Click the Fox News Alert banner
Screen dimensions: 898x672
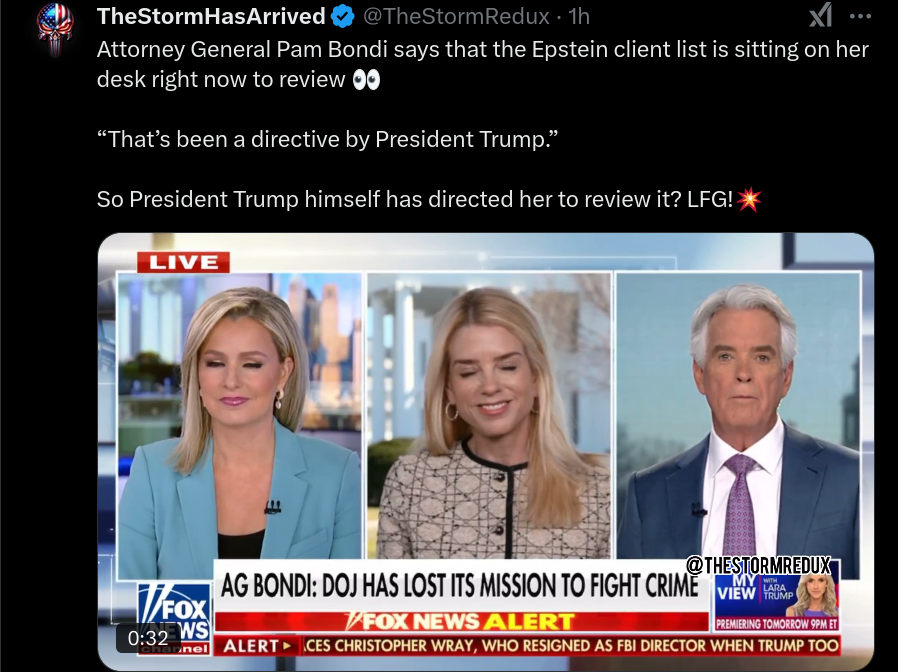pos(462,622)
